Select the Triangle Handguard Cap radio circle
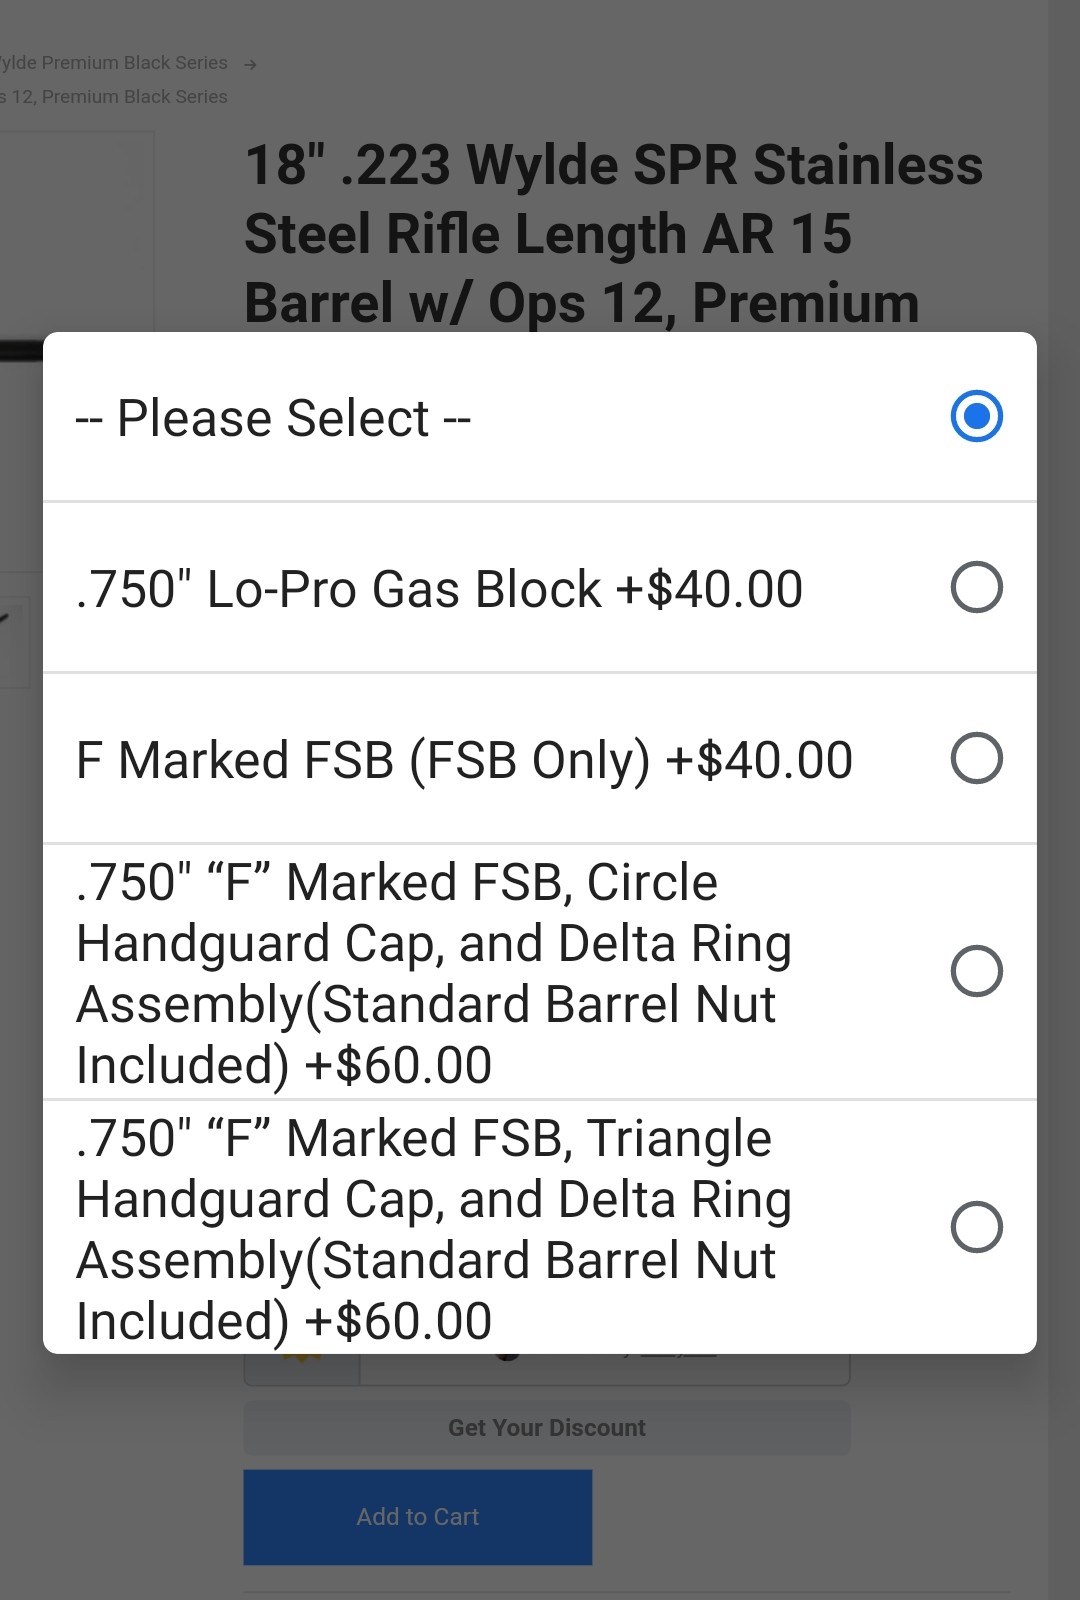1080x1600 pixels. point(976,1227)
